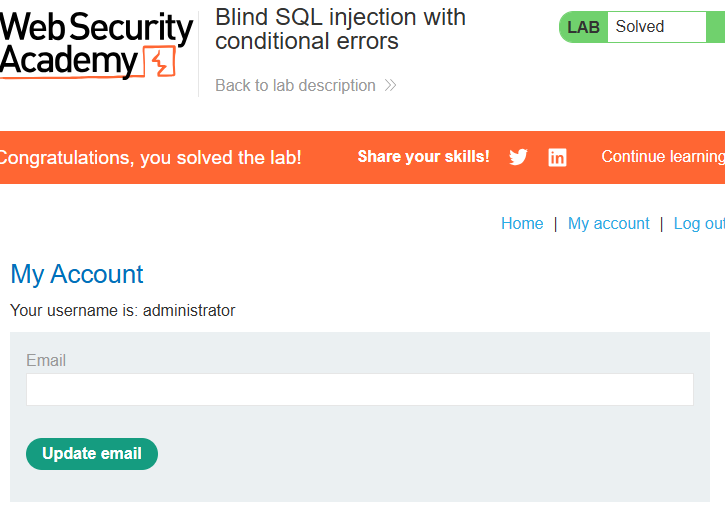725x521 pixels.
Task: Share the result on Twitter
Action: coord(518,157)
